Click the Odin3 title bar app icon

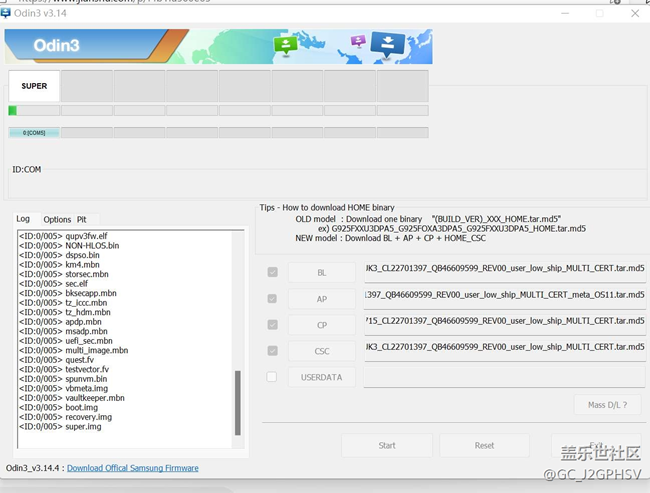[7, 14]
